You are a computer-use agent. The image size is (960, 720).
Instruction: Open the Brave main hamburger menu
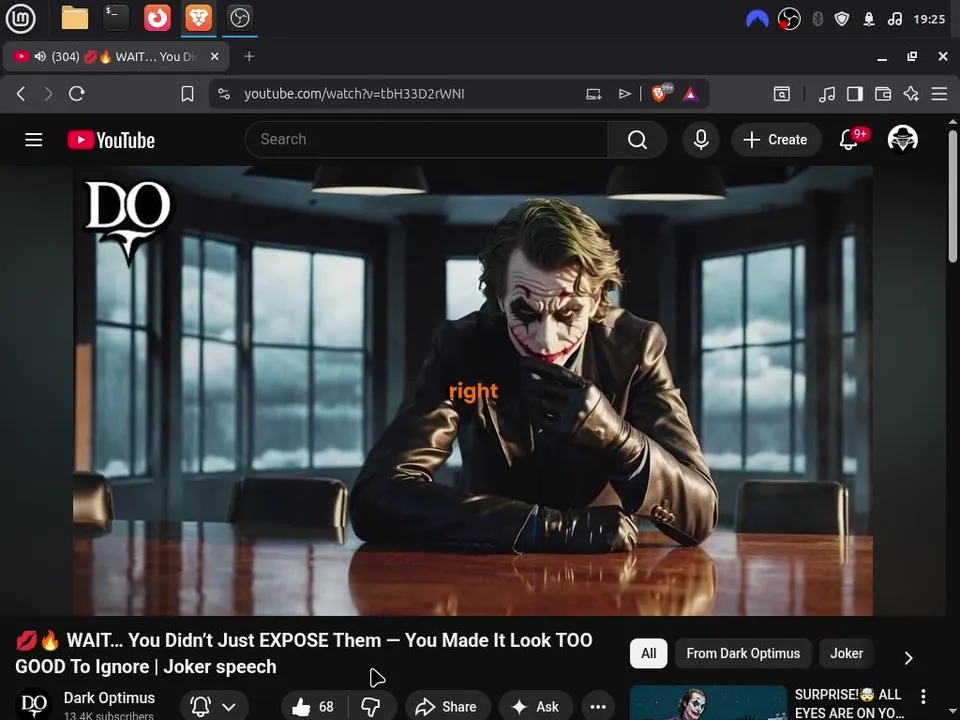tap(940, 94)
